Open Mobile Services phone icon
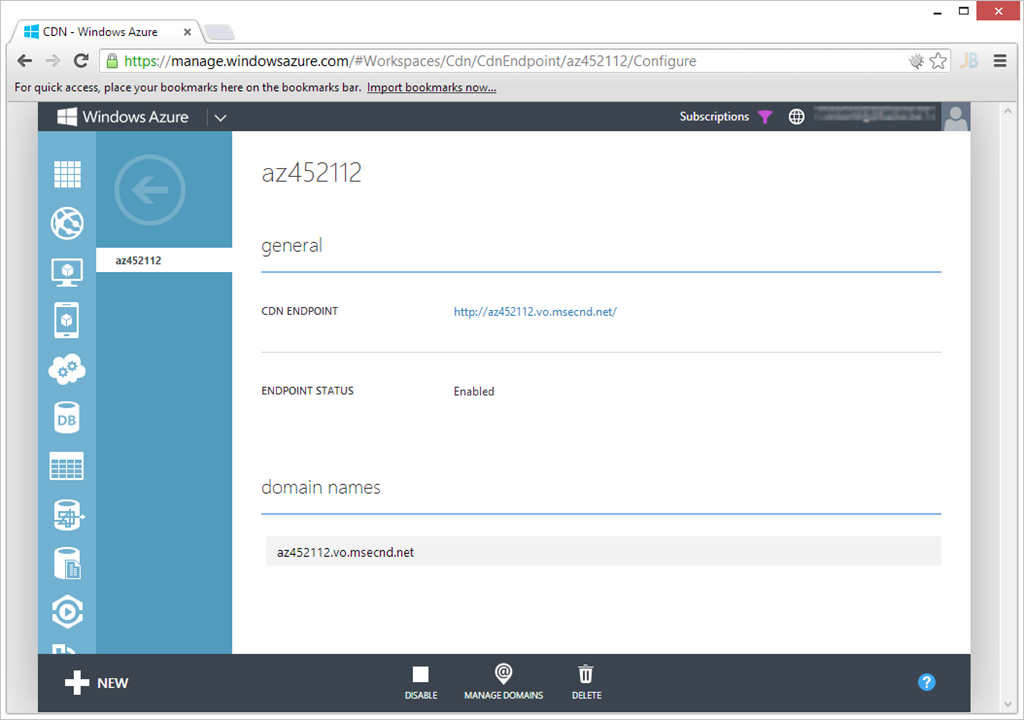Viewport: 1024px width, 720px height. coord(67,320)
